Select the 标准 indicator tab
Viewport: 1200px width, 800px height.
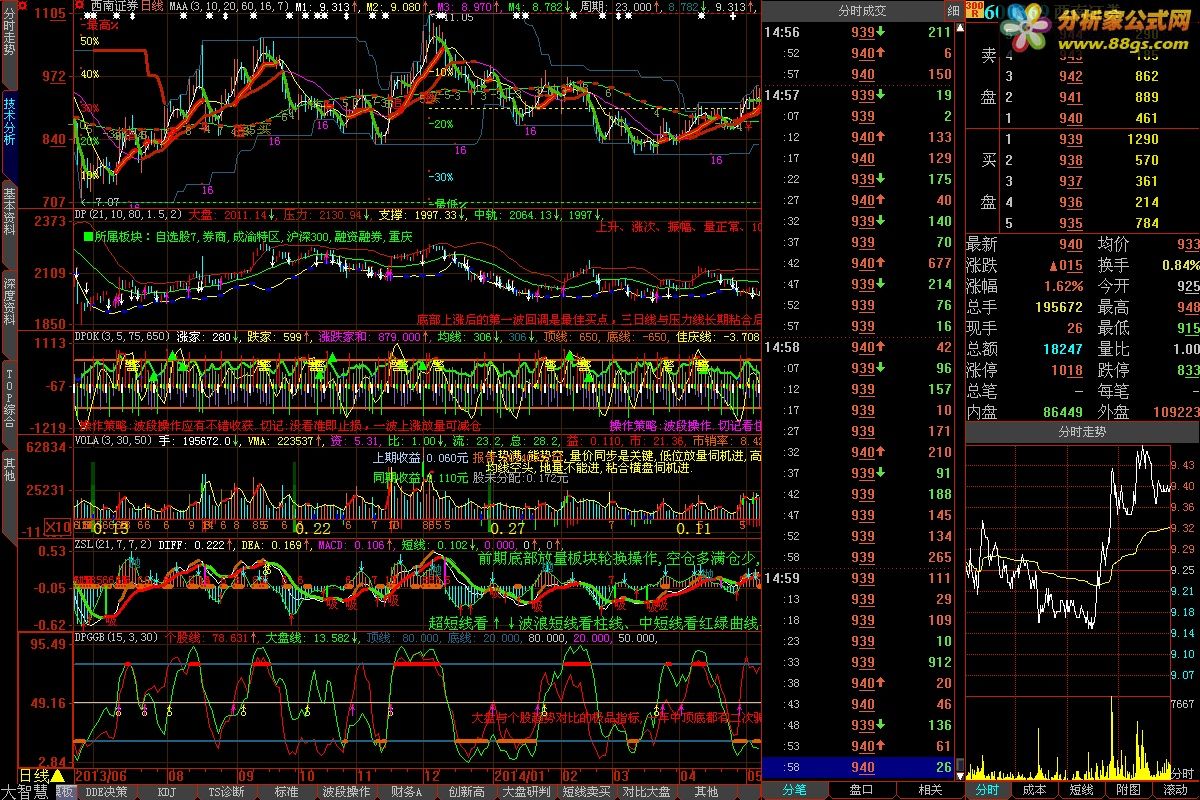coord(286,791)
